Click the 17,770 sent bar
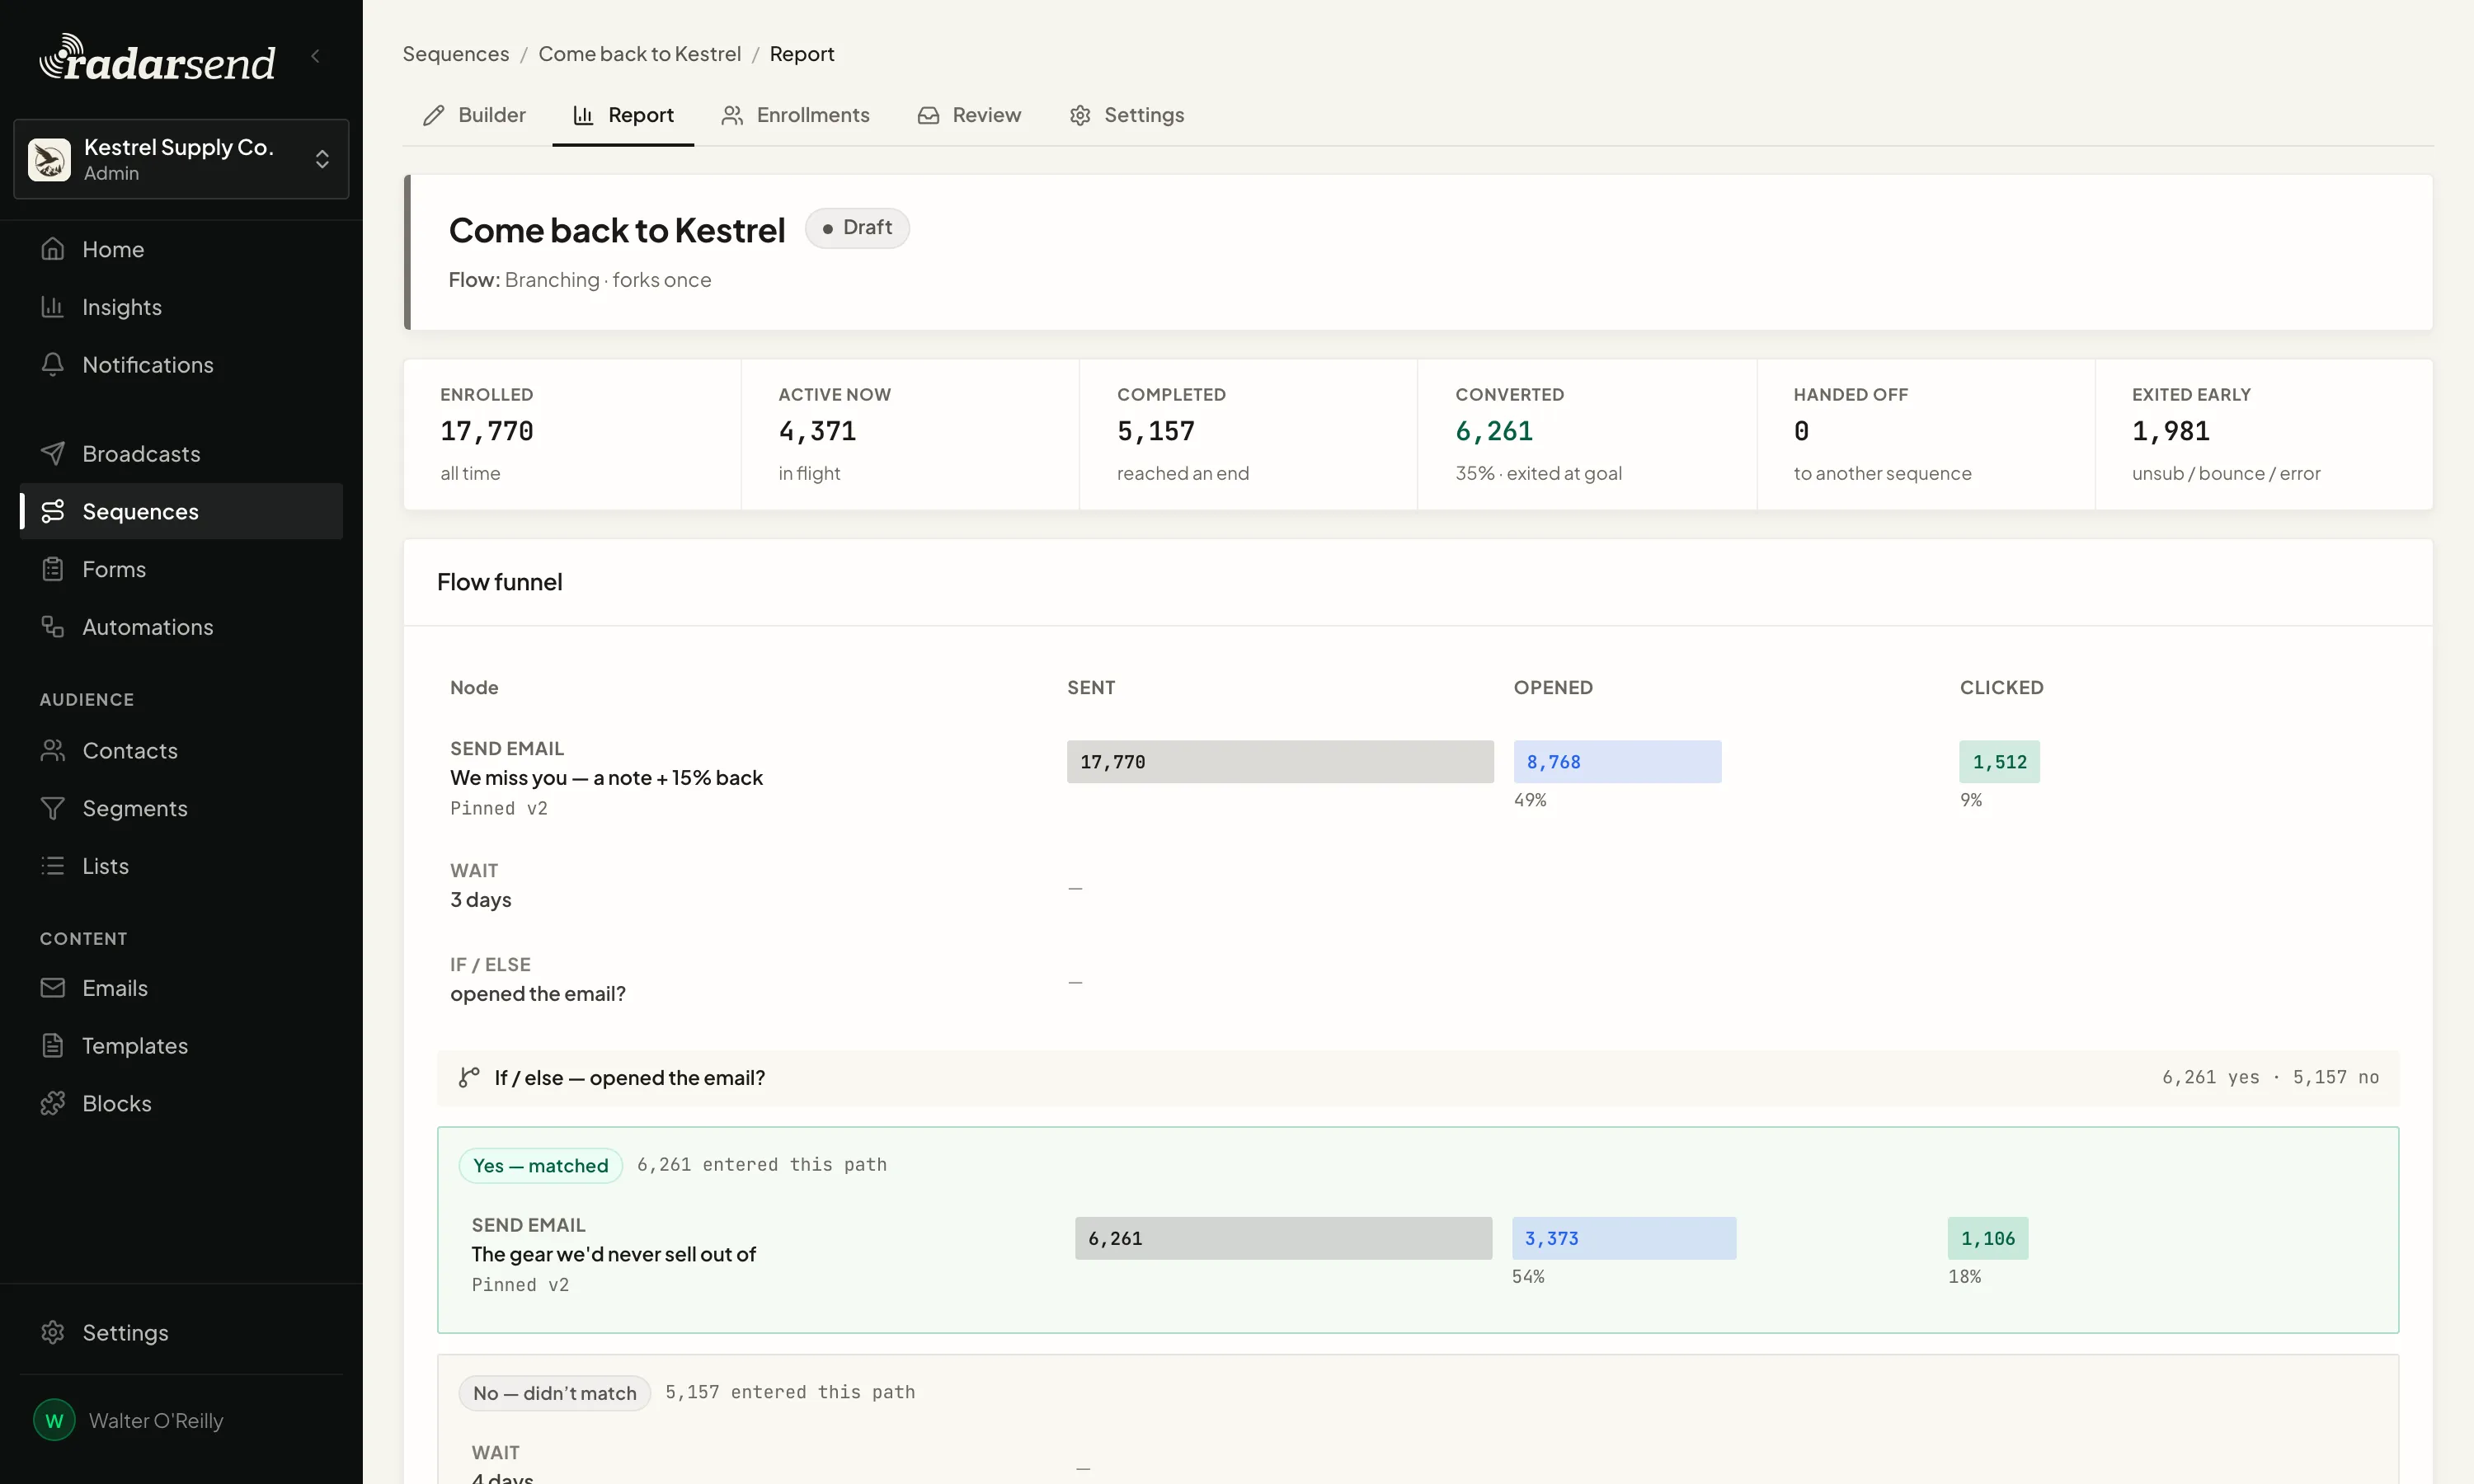Screen dimensions: 2474x1484 coord(1280,762)
